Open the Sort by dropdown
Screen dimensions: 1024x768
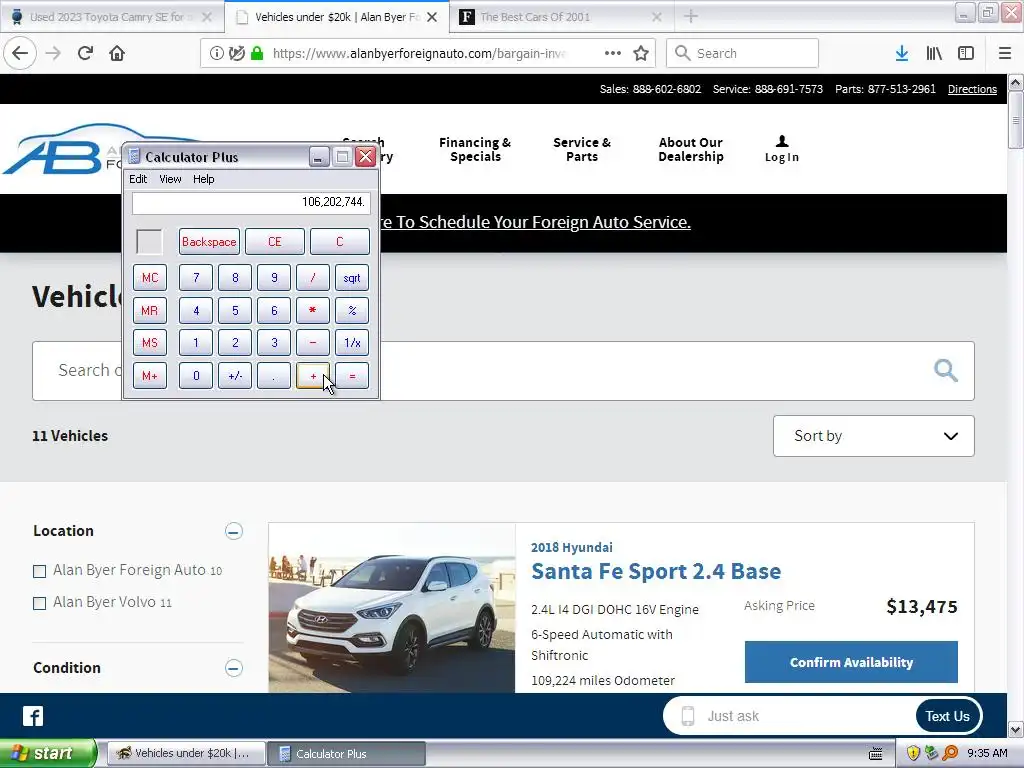(x=874, y=436)
